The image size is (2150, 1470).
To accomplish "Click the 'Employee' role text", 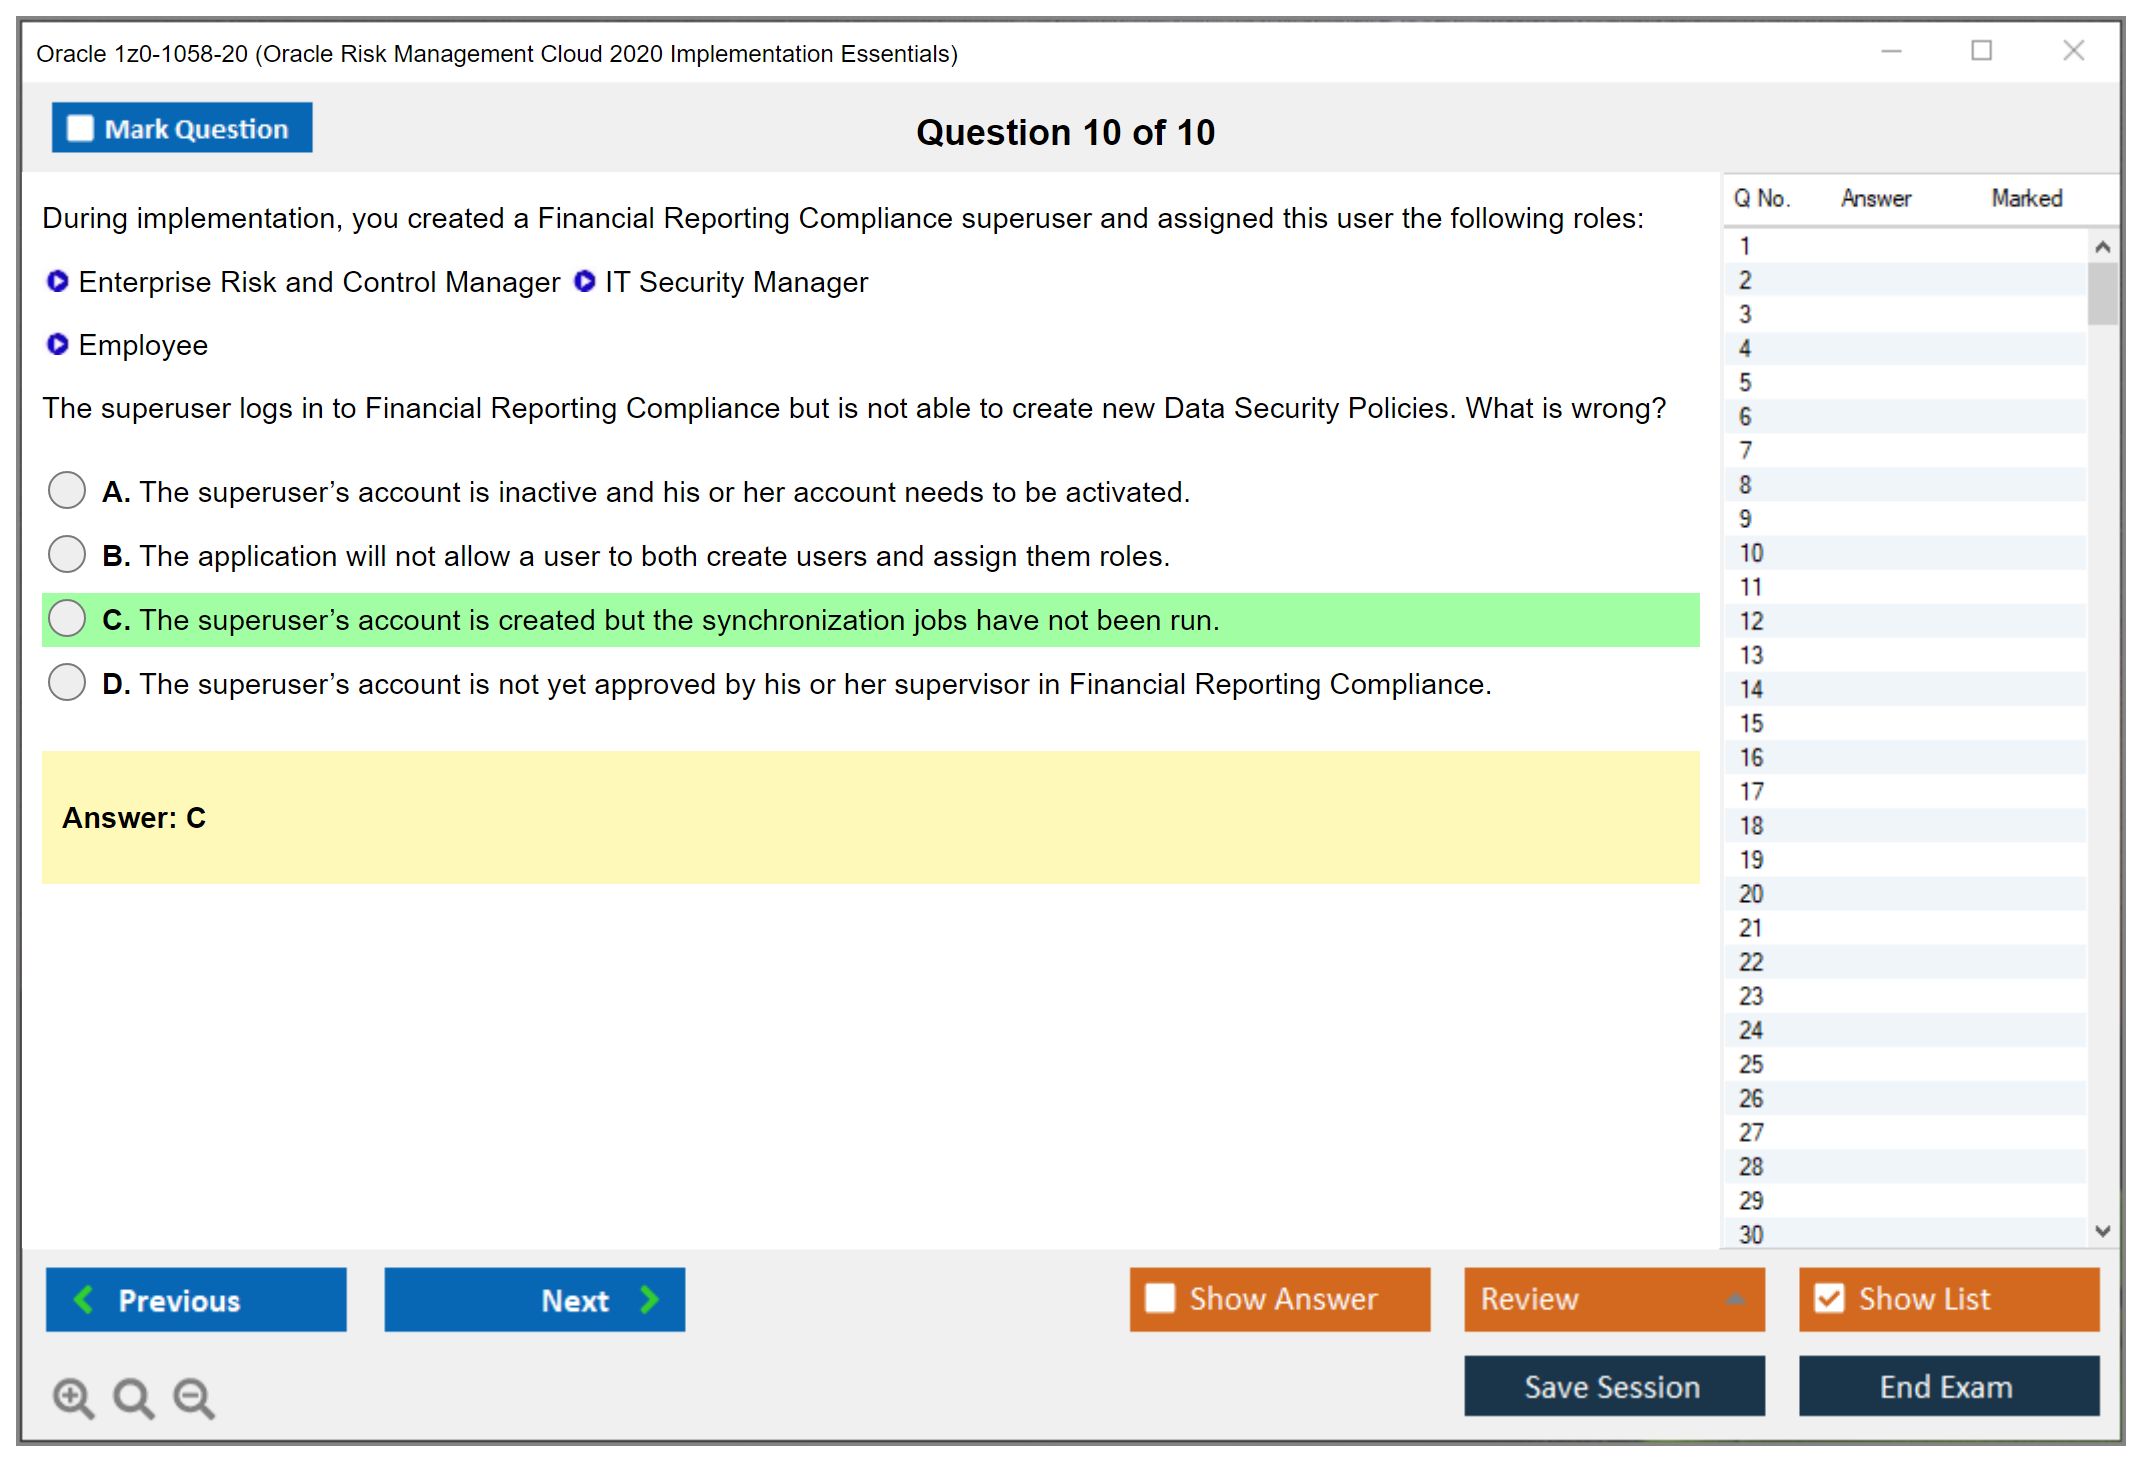I will click(143, 345).
